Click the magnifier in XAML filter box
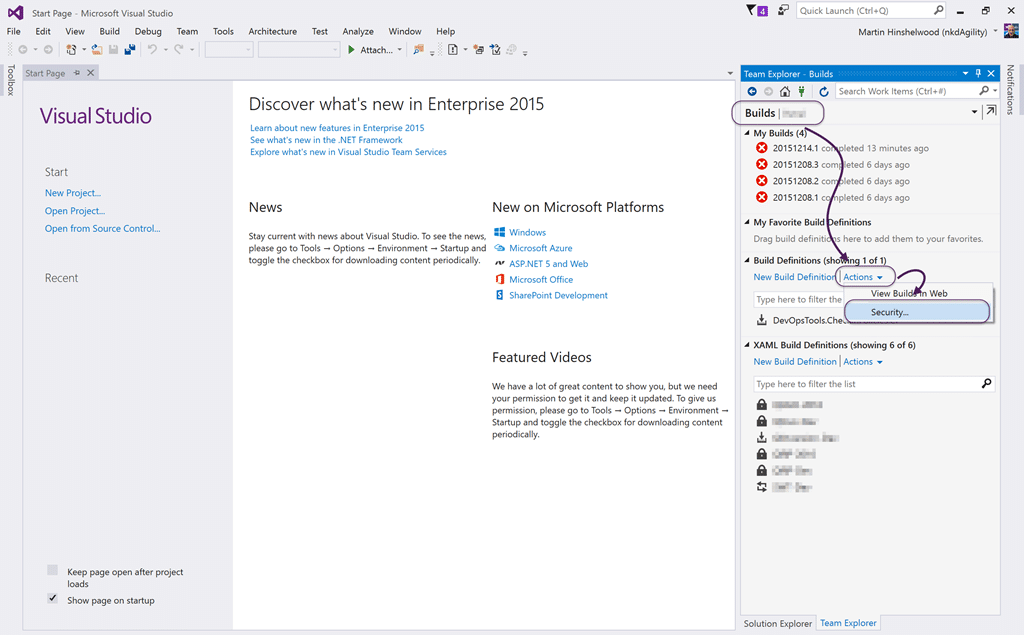The image size is (1024, 635). tap(986, 383)
